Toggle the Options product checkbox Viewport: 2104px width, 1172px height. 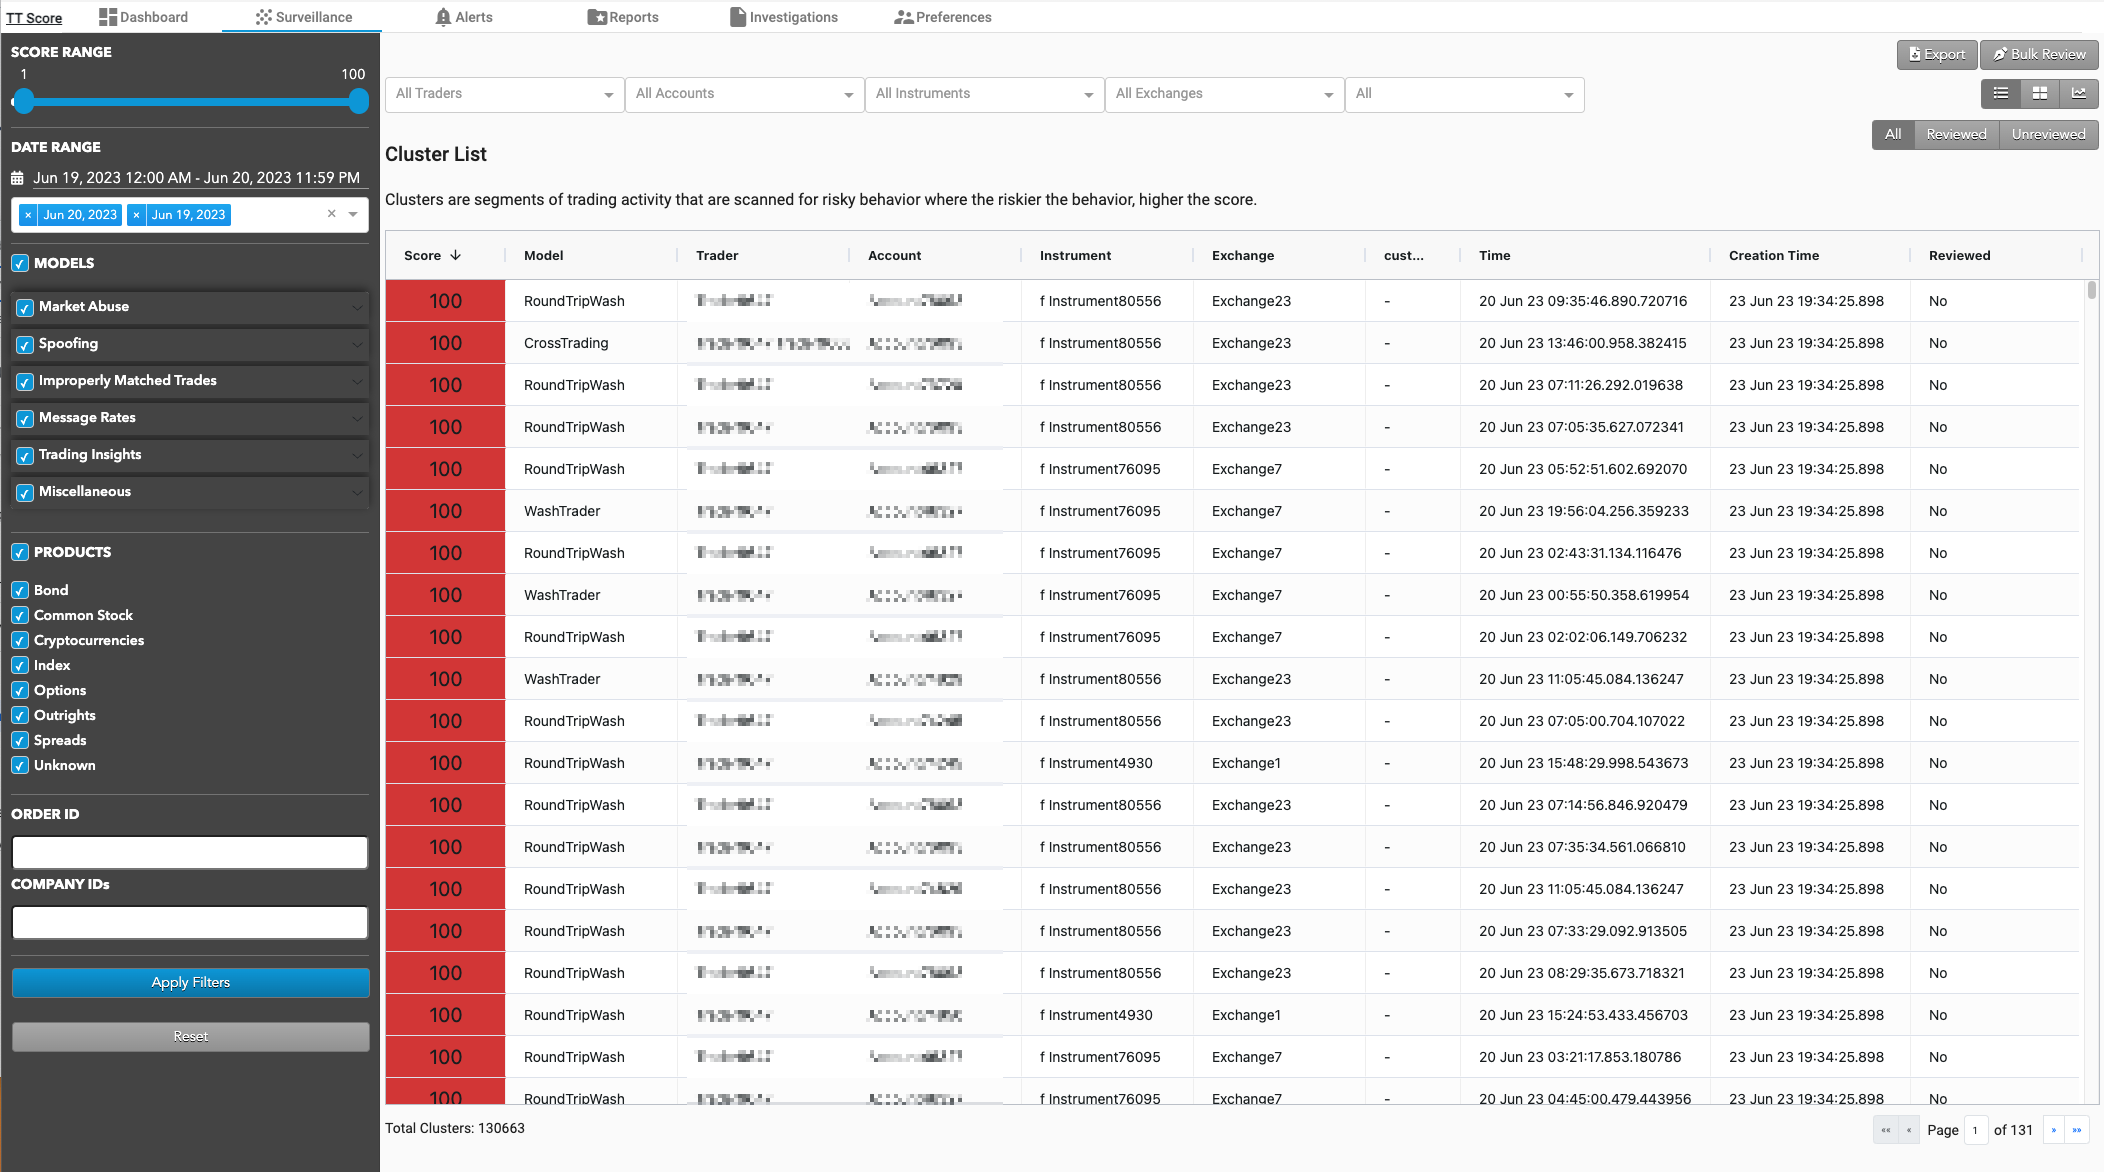20,690
